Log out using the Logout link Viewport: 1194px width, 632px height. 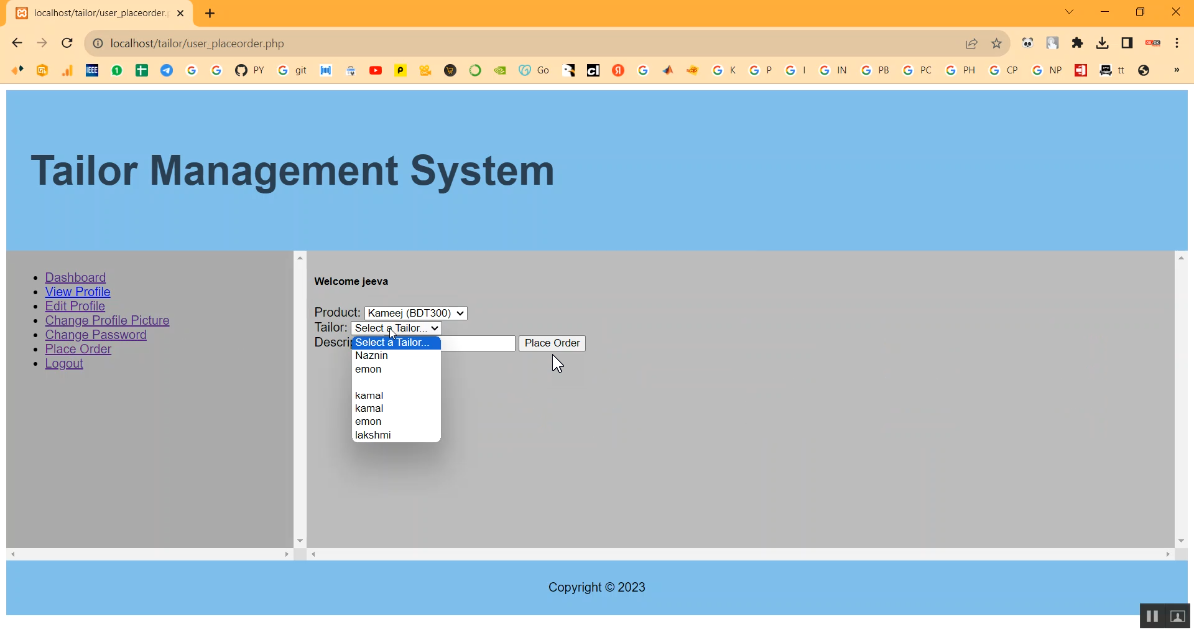click(64, 363)
